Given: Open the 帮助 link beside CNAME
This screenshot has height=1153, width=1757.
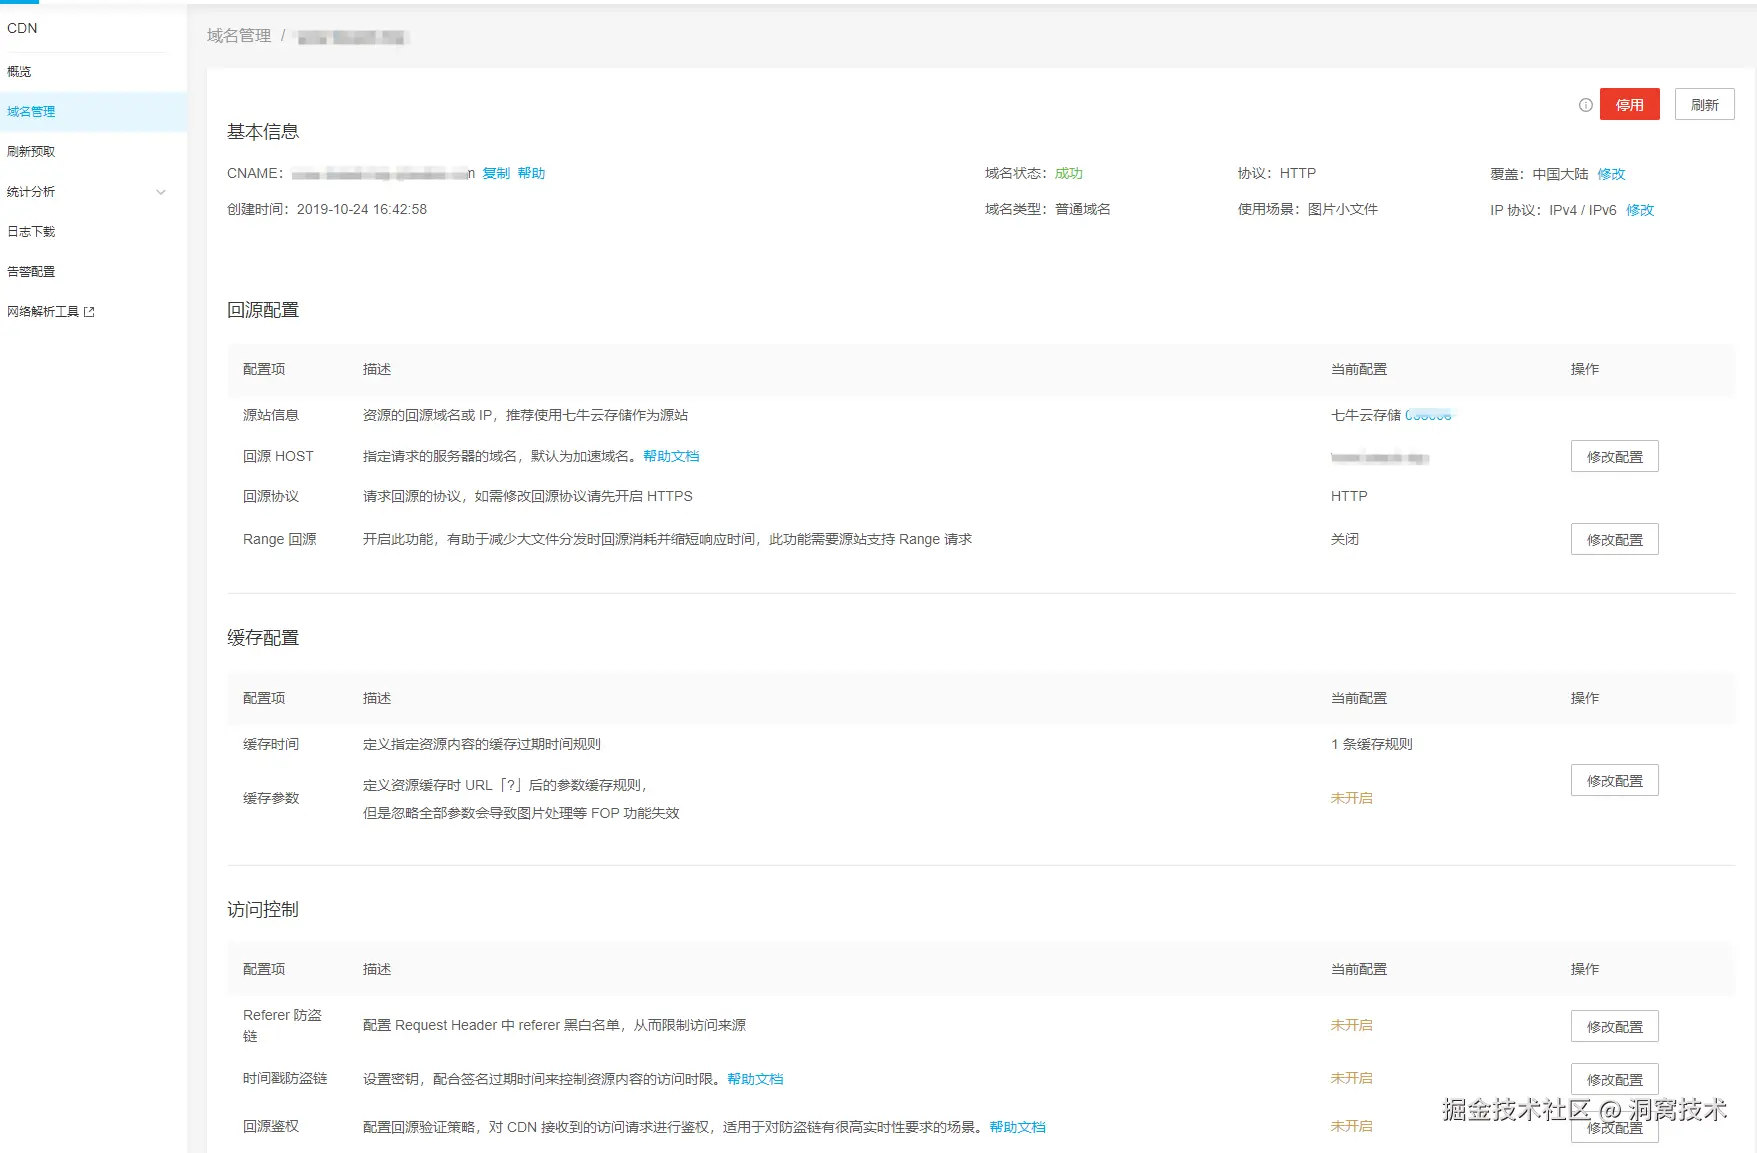Looking at the screenshot, I should [531, 173].
